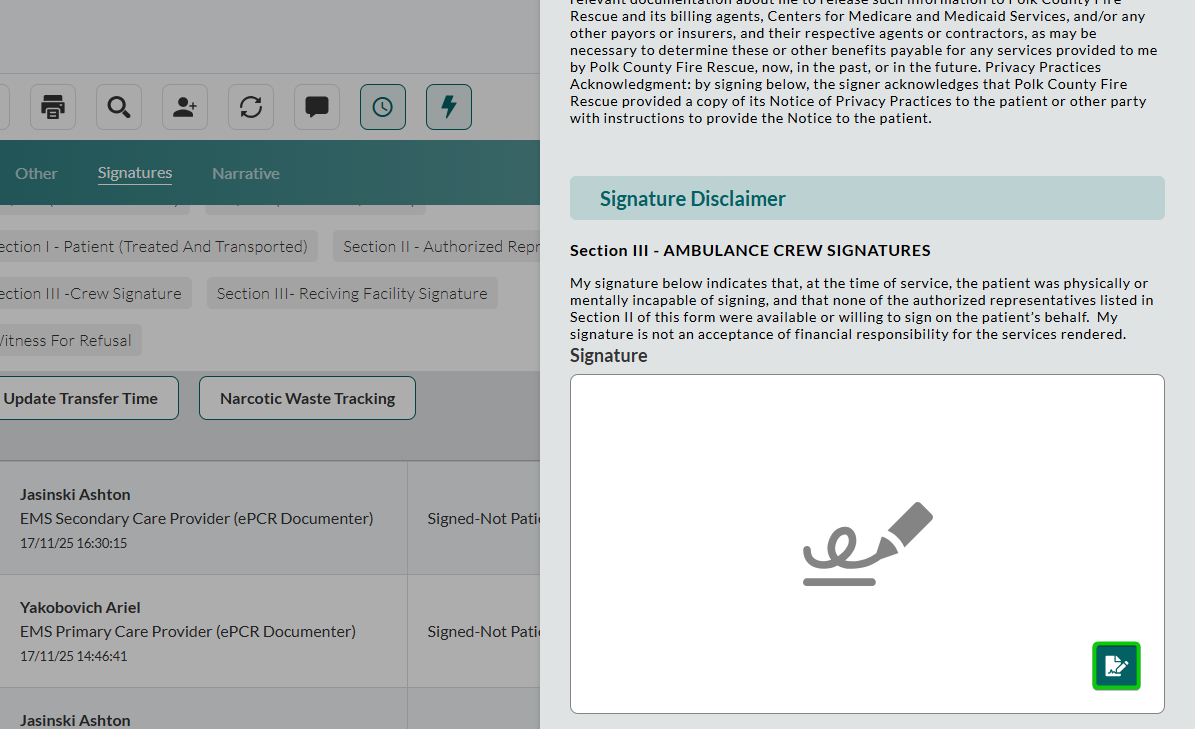Click the lightning bolt icon
The width and height of the screenshot is (1195, 729).
[x=449, y=107]
